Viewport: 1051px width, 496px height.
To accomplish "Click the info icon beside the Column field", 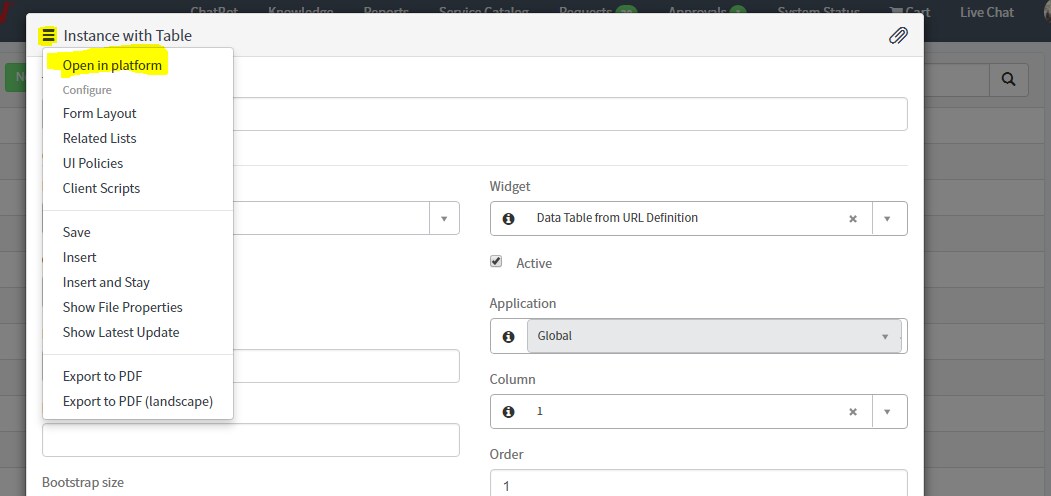I will point(509,411).
